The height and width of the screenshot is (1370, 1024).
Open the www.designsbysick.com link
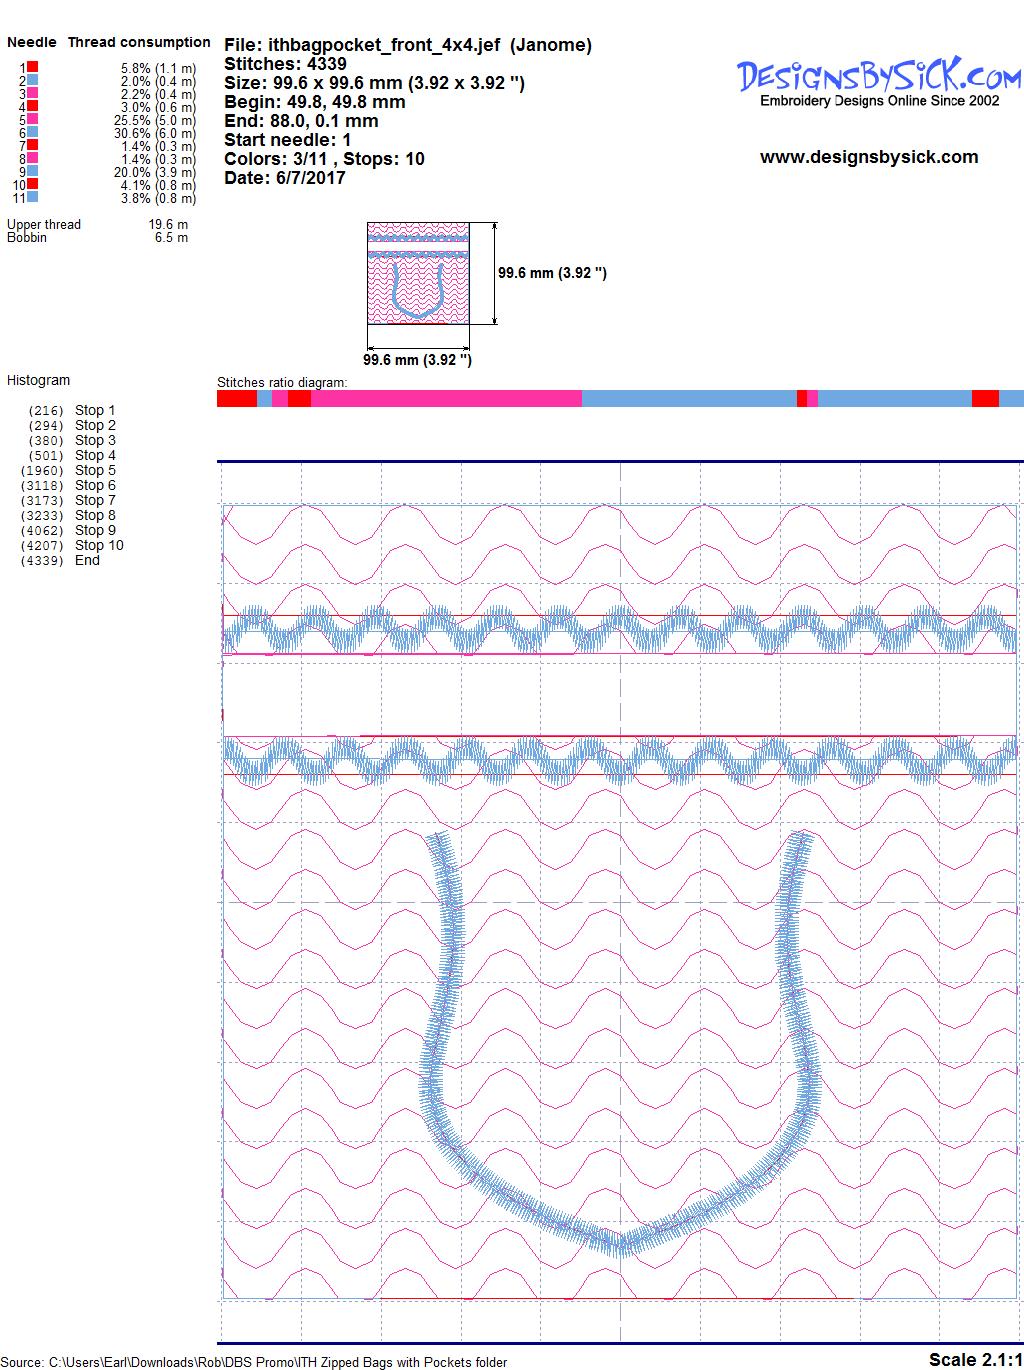(x=868, y=157)
